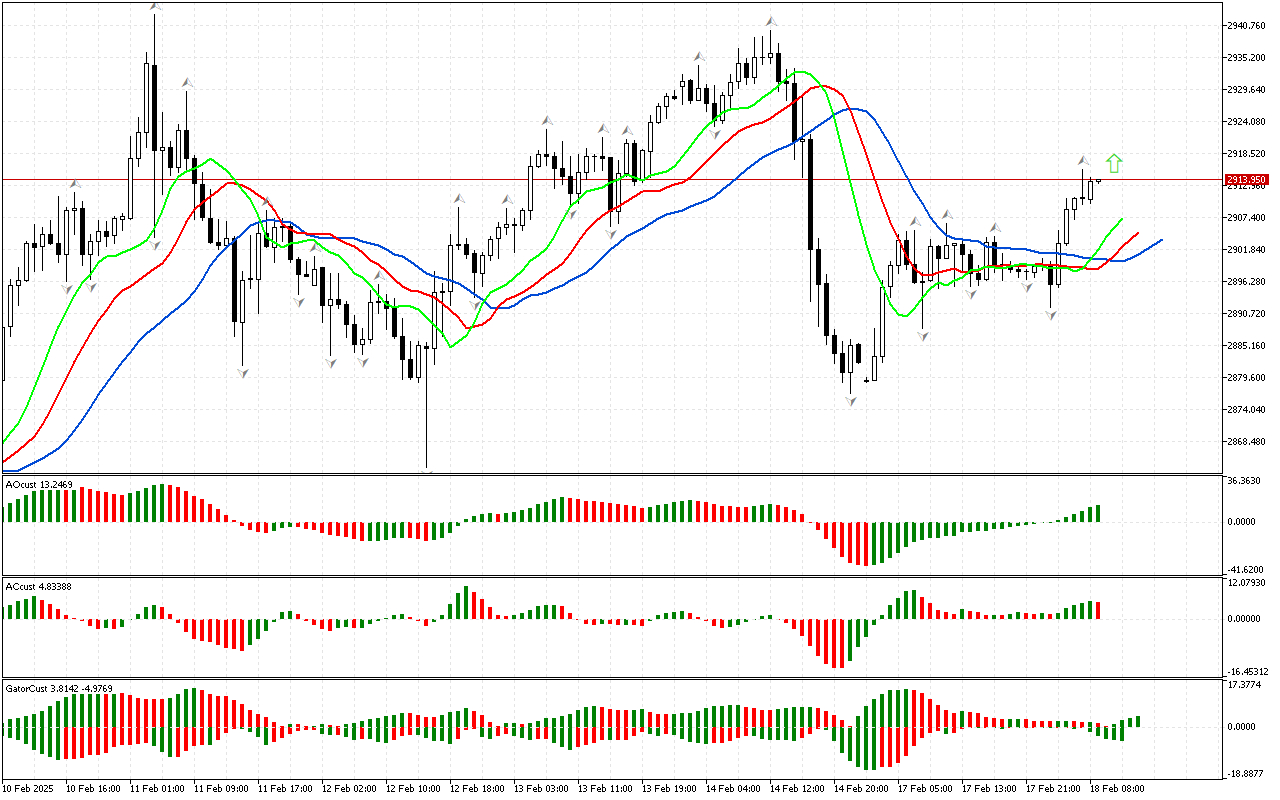Click the 12.0793 scale value in ACcust panel
This screenshot has height=800, width=1280.
[x=1246, y=583]
